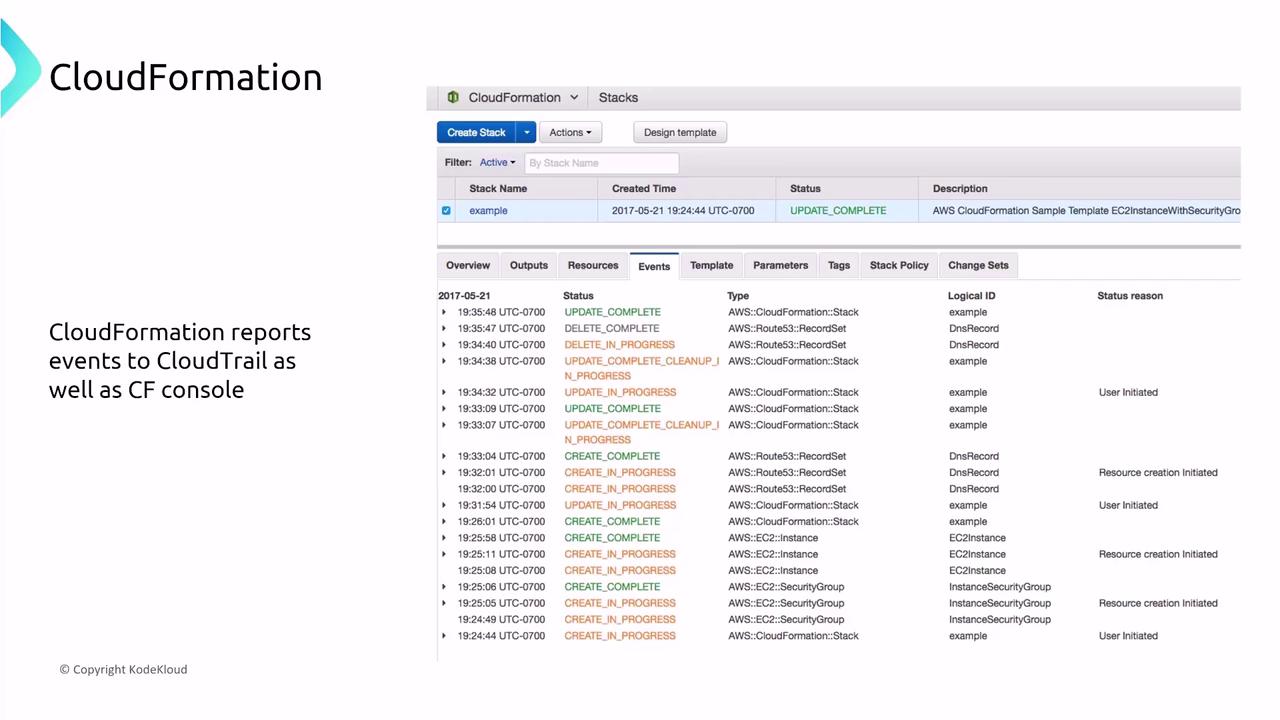
Task: Select the Events tab
Action: (x=654, y=266)
